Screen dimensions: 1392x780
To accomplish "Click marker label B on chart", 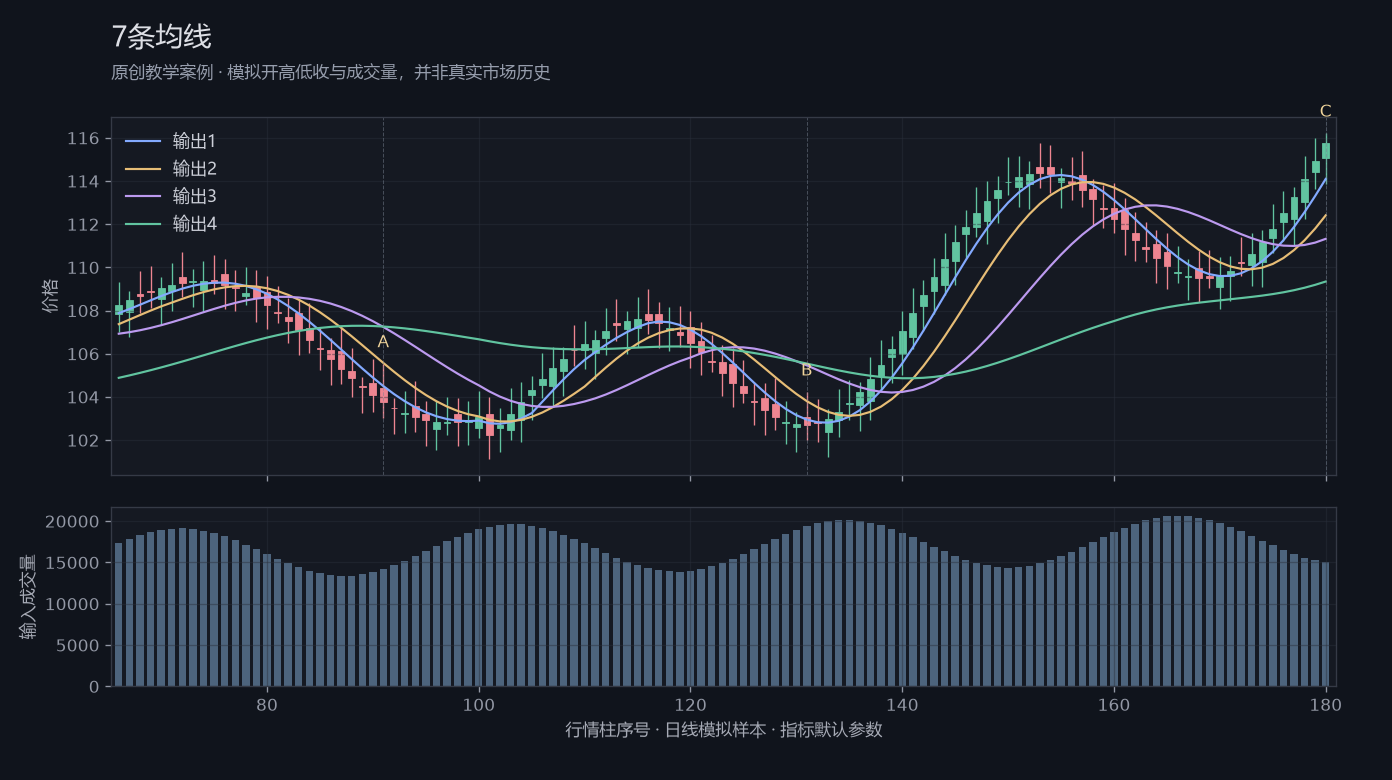I will tap(807, 370).
